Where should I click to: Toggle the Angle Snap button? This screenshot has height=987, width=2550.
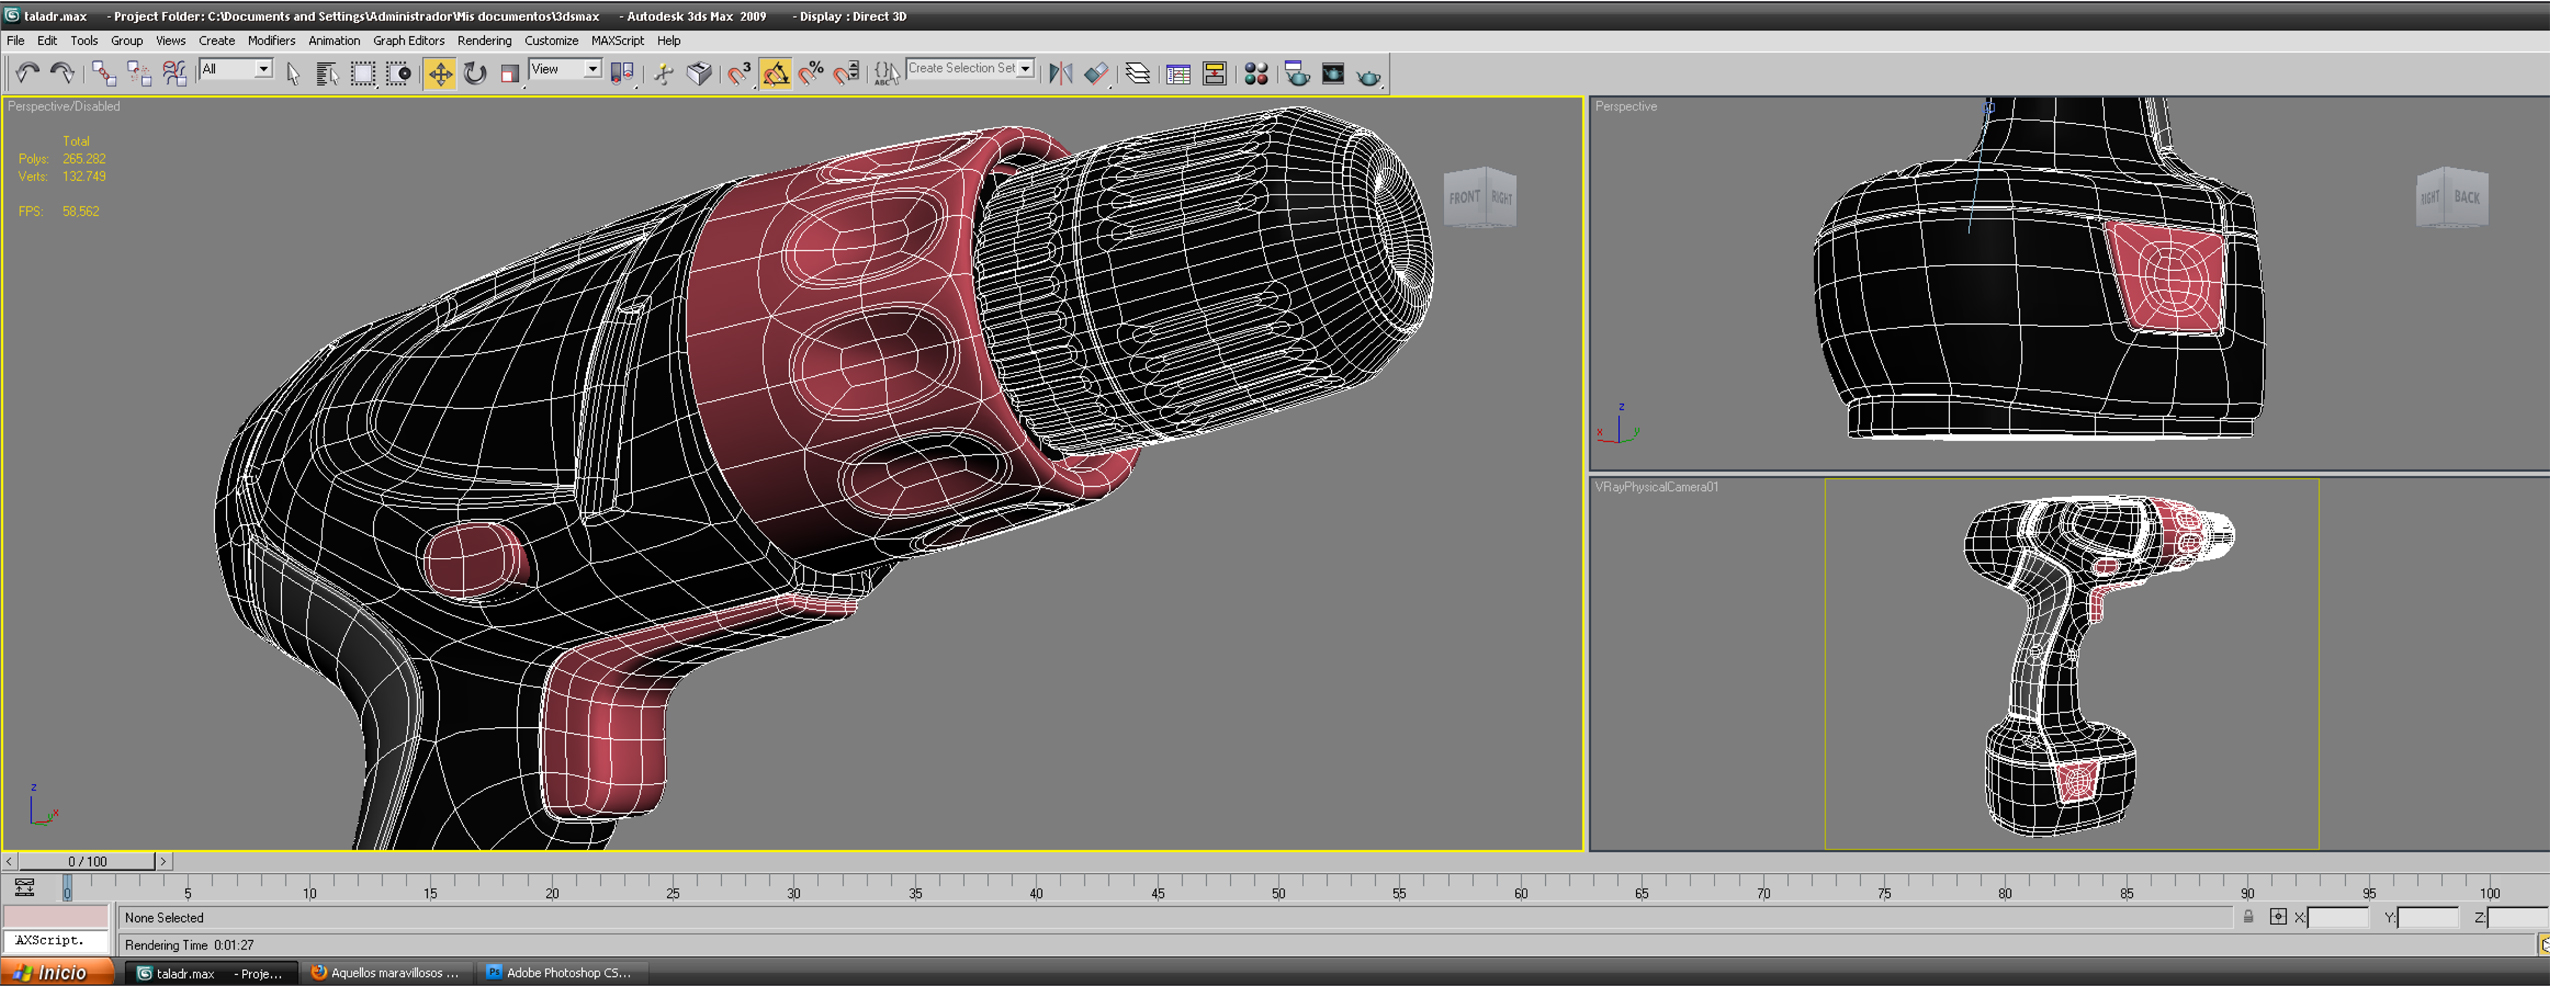[775, 74]
